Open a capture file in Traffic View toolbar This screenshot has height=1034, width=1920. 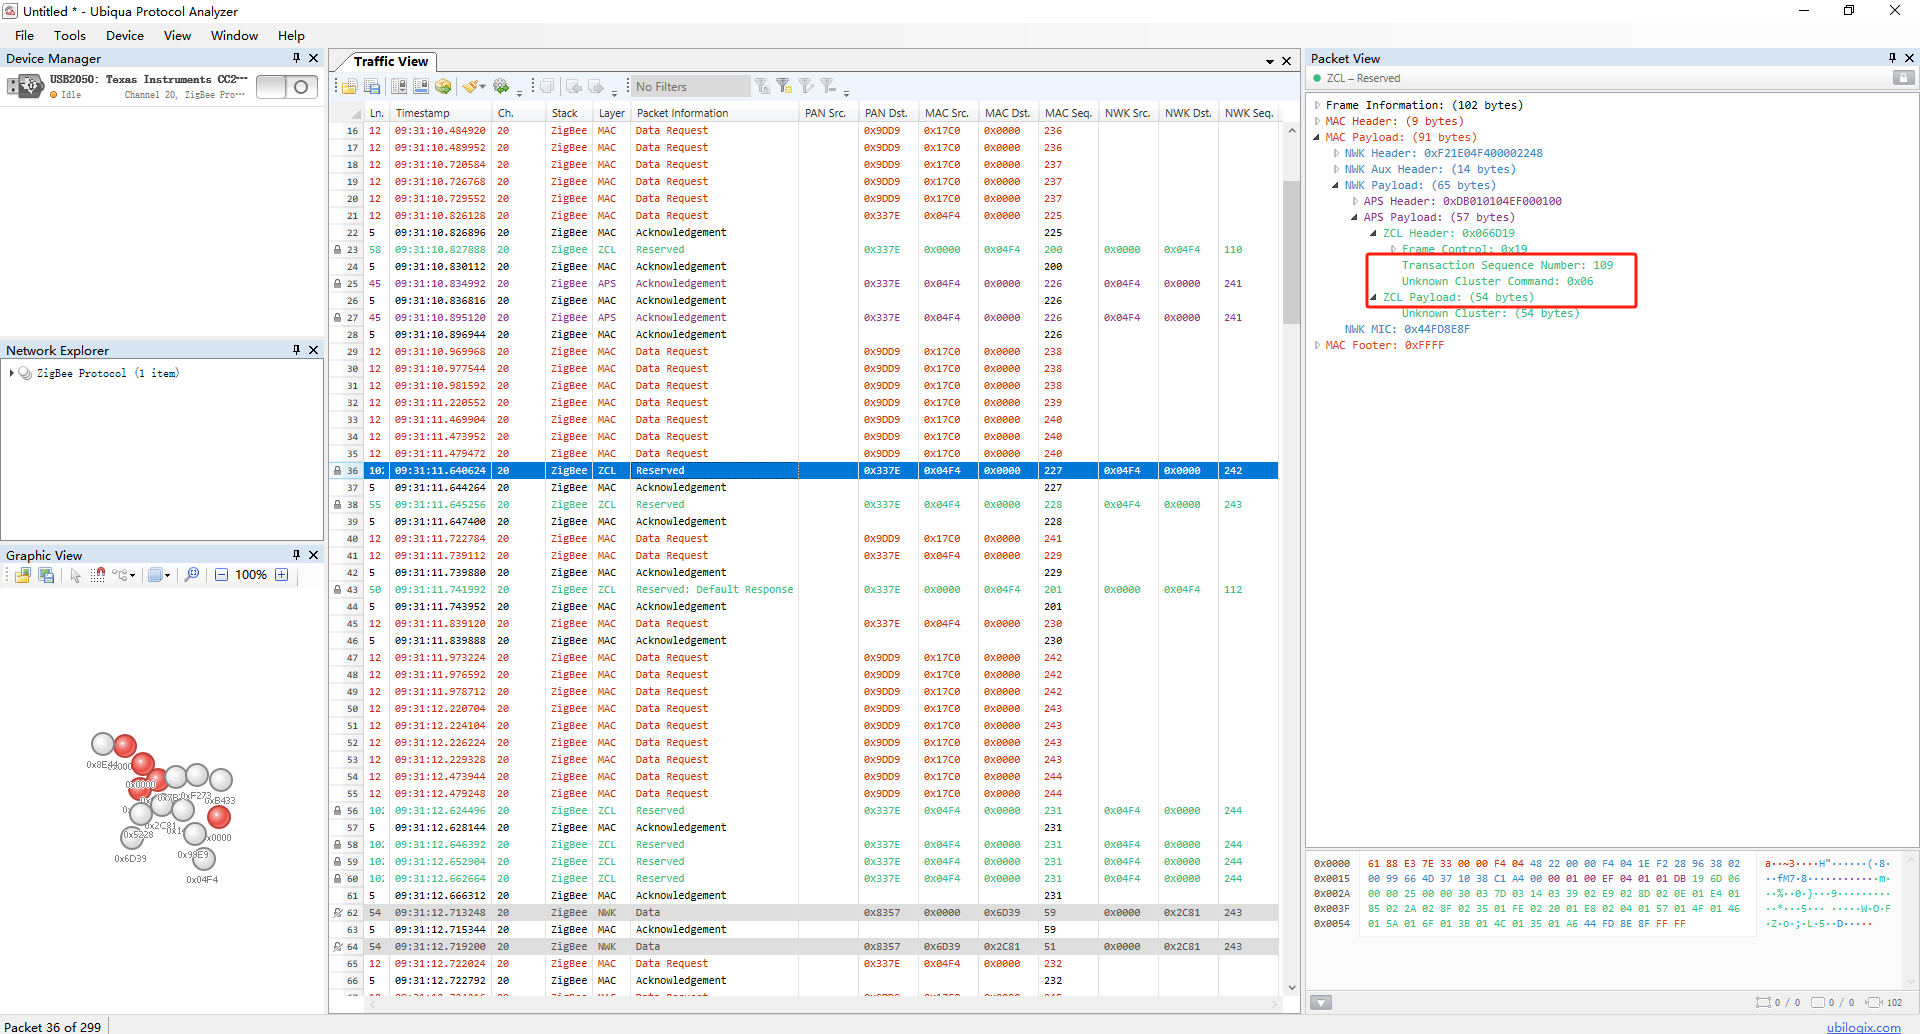click(350, 87)
